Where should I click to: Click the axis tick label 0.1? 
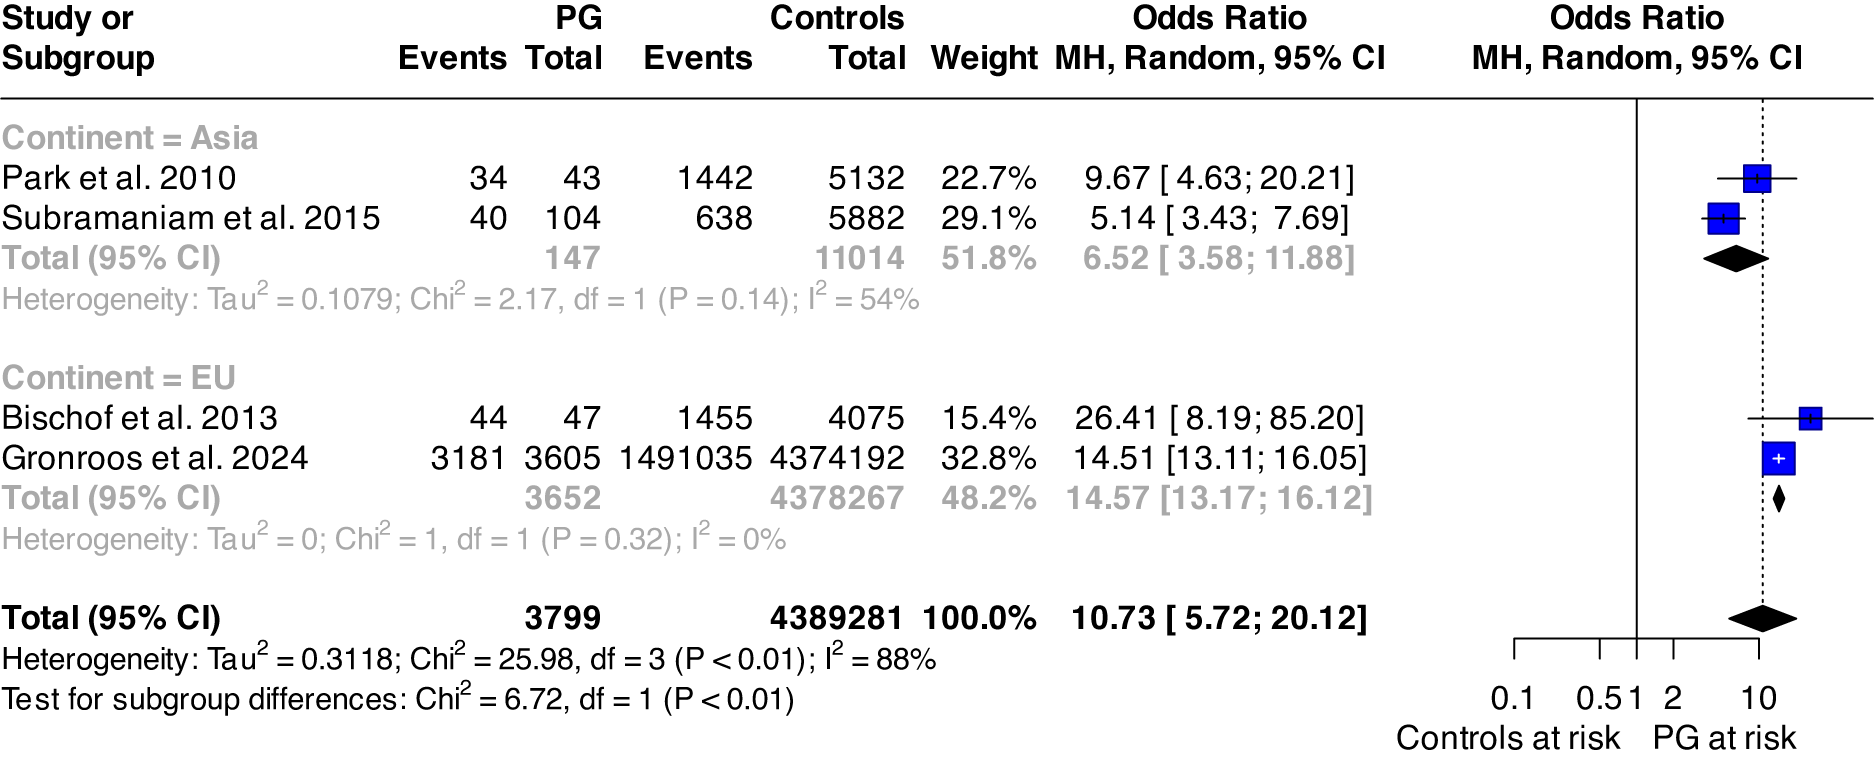pyautogui.click(x=1512, y=698)
